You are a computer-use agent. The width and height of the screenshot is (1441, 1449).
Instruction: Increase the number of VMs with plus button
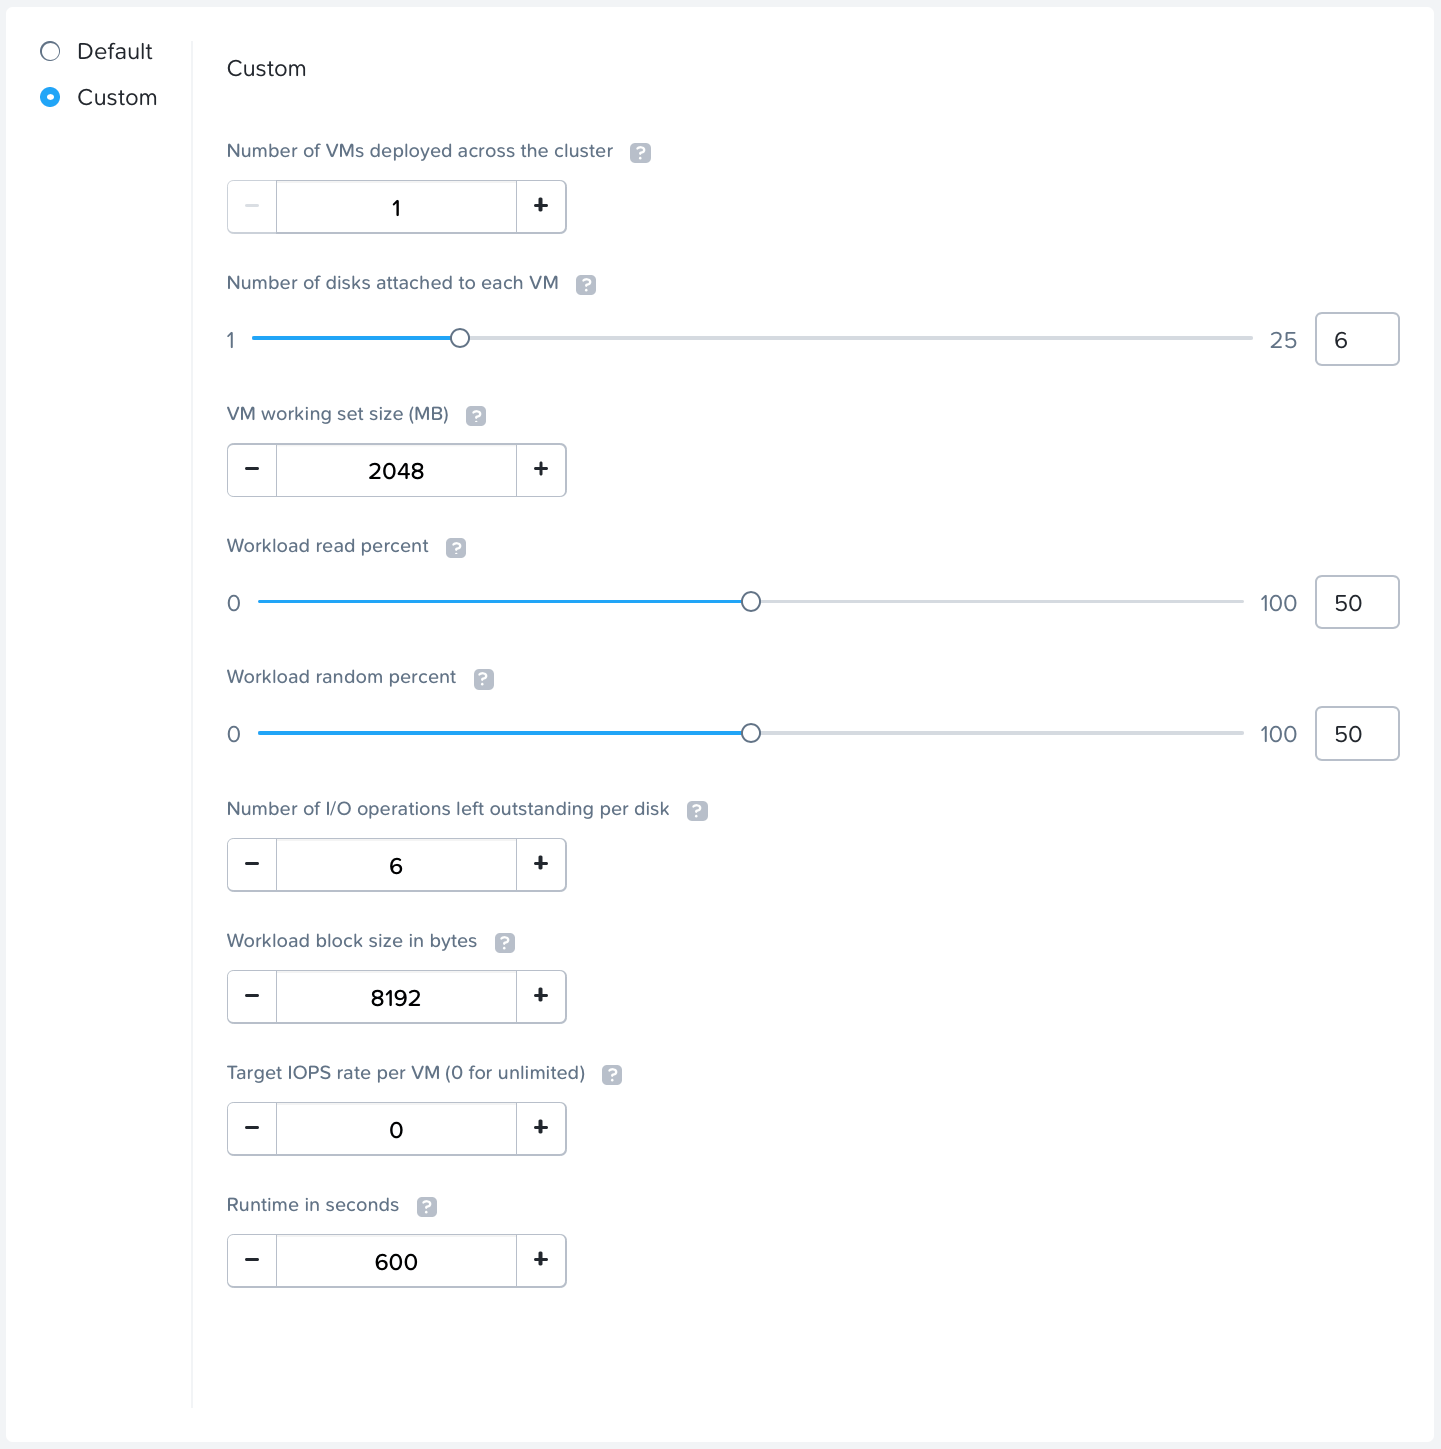tap(541, 206)
